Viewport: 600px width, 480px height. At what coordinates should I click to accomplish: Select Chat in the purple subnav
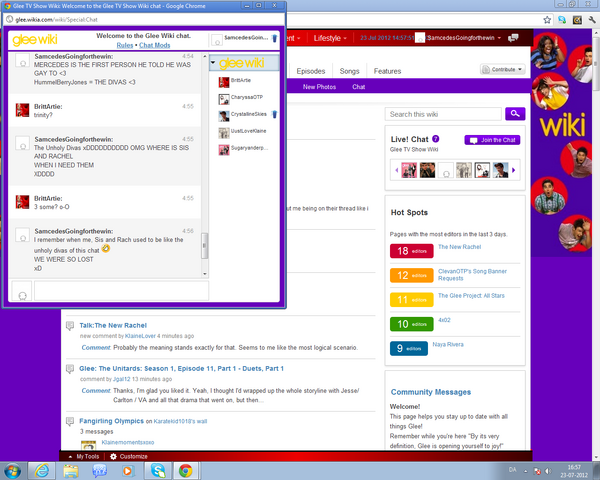coord(359,87)
